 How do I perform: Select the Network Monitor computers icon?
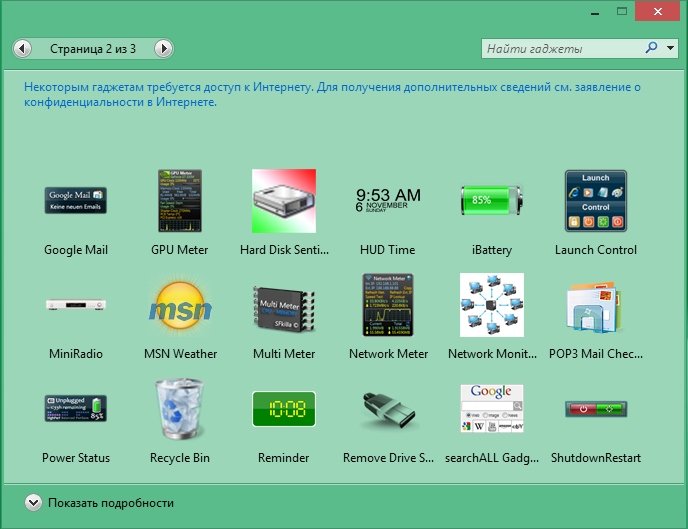pos(491,305)
